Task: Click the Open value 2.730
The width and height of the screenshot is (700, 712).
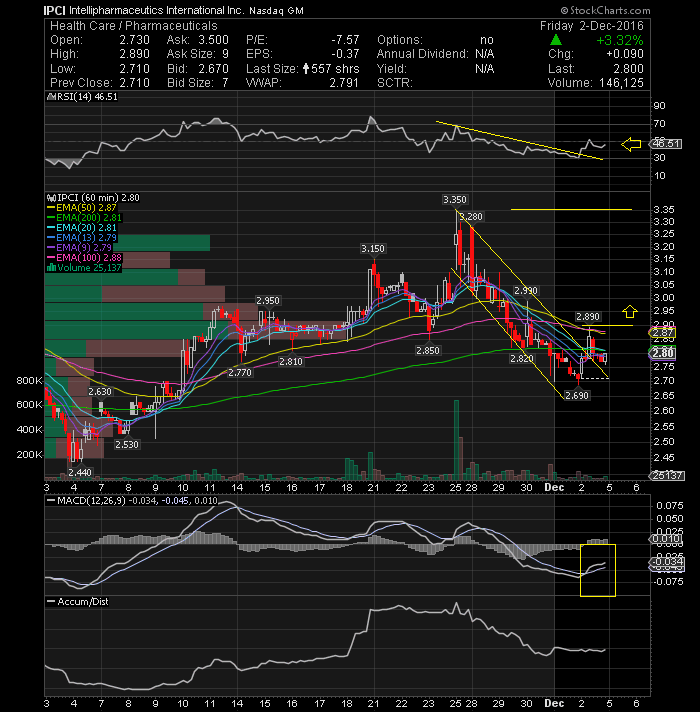Action: pyautogui.click(x=134, y=40)
